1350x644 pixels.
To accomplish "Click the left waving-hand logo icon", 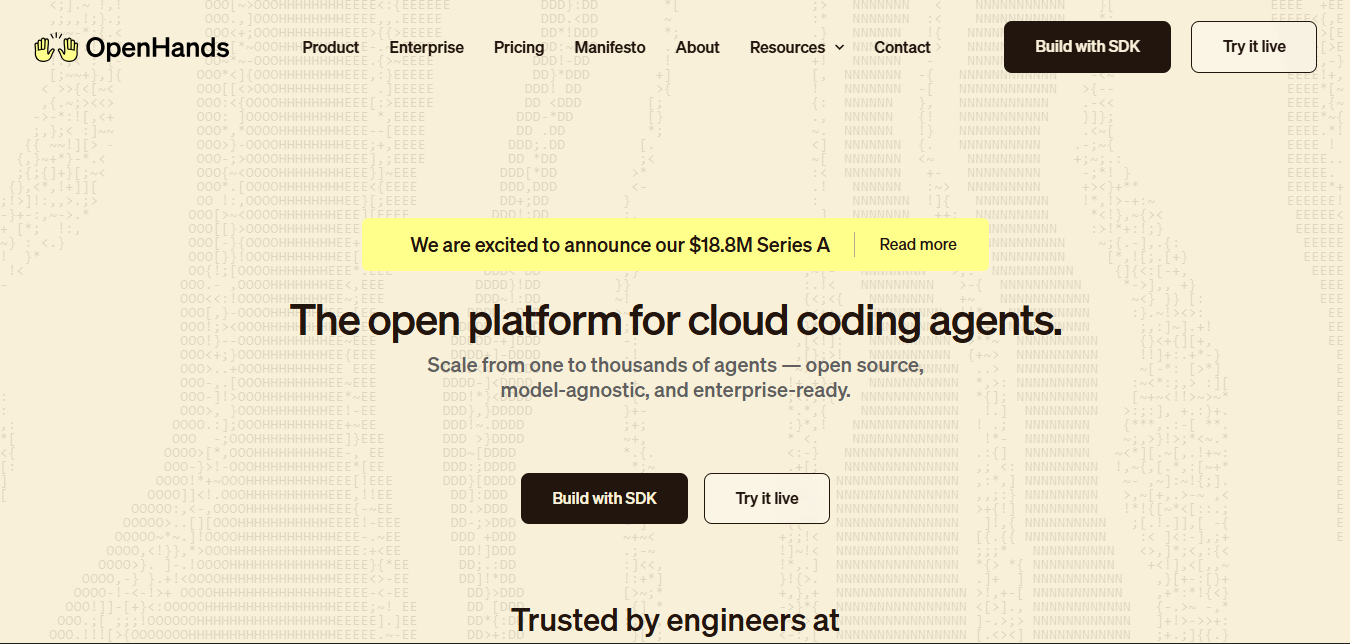I will click(x=44, y=46).
